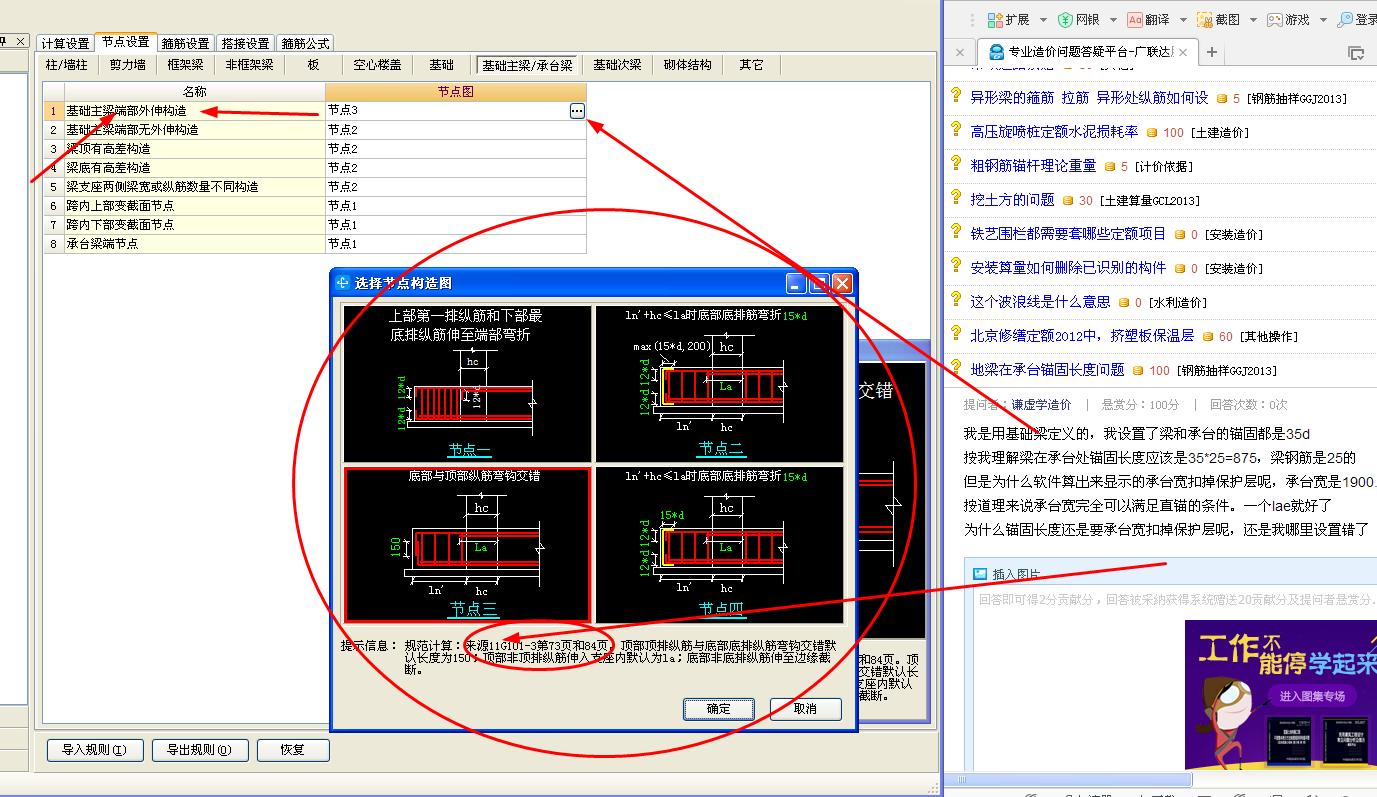Select the 空心楼盖 sub-tab
This screenshot has width=1377, height=797.
378,65
